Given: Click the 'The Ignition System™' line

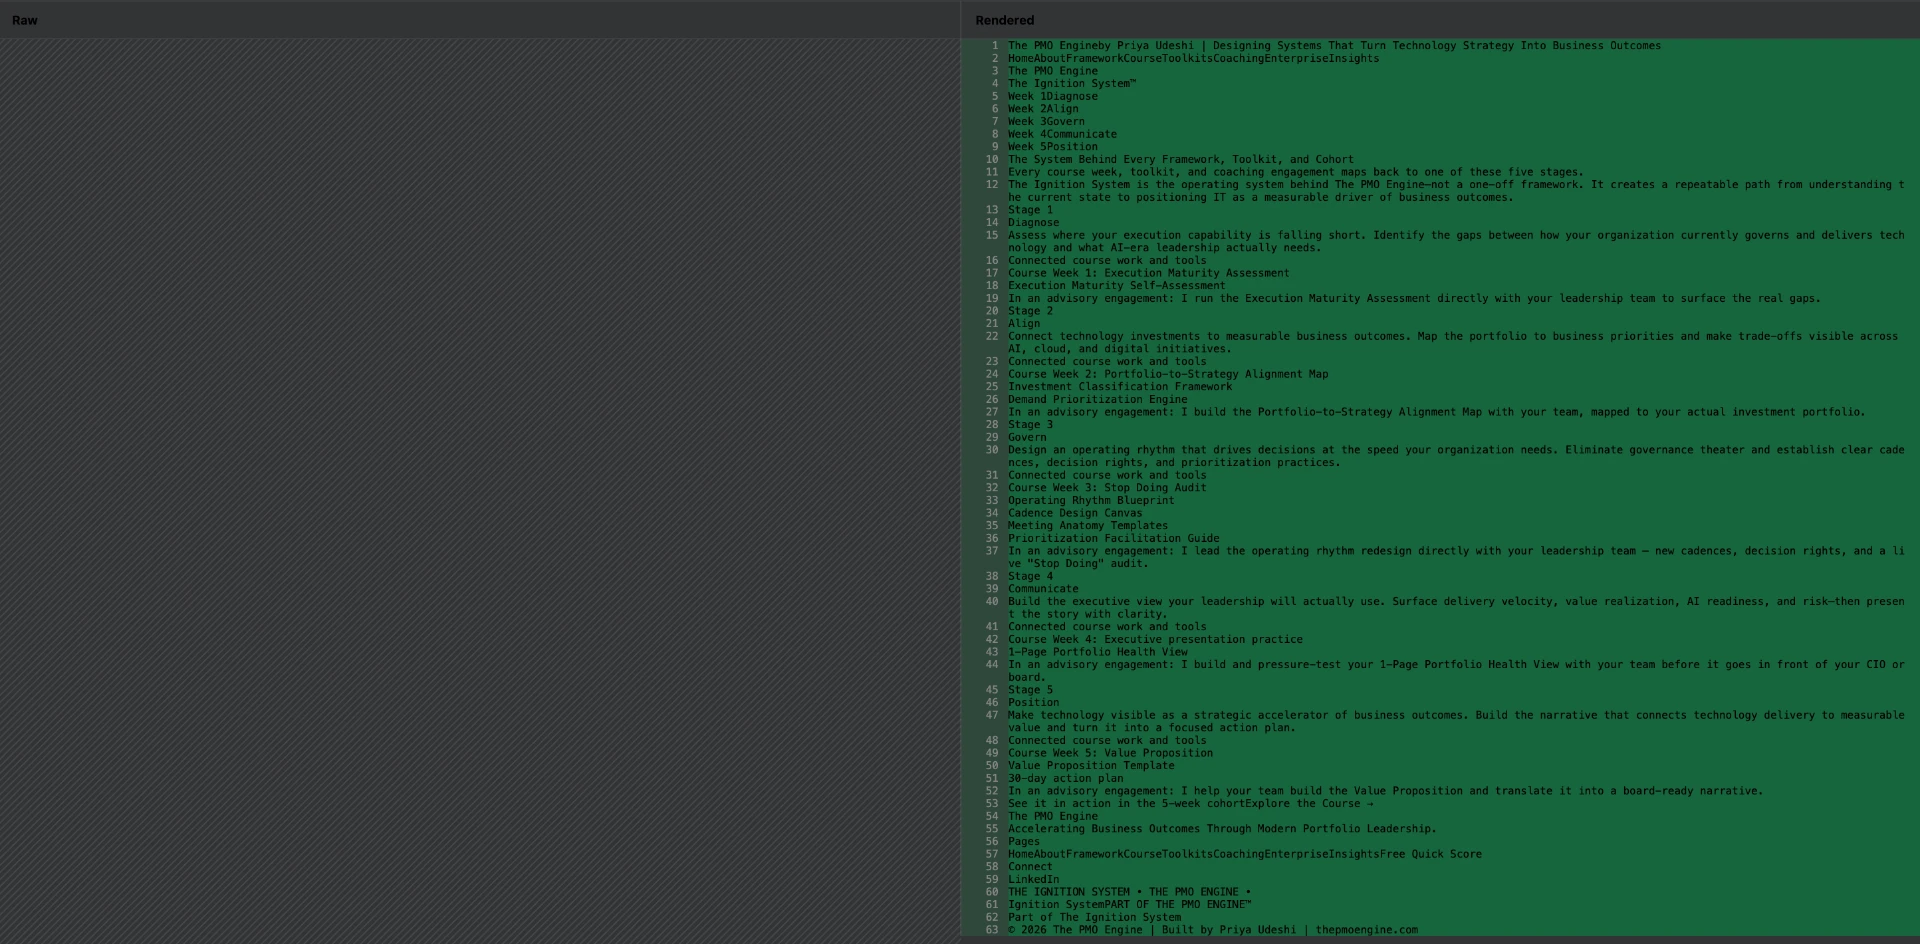Looking at the screenshot, I should pyautogui.click(x=1072, y=84).
